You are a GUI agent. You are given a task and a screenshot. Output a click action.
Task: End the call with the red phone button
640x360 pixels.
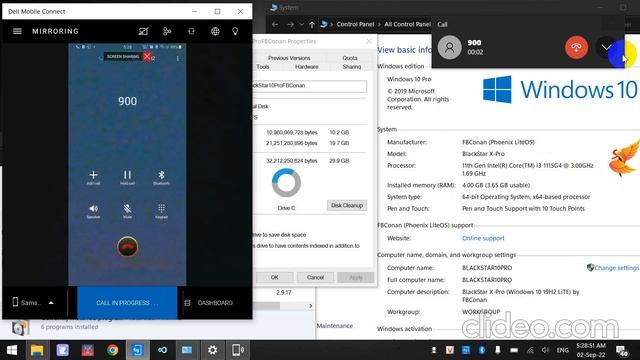click(128, 247)
